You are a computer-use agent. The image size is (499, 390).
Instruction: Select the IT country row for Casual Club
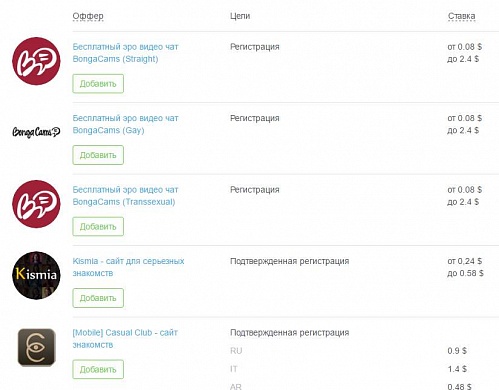coord(356,369)
